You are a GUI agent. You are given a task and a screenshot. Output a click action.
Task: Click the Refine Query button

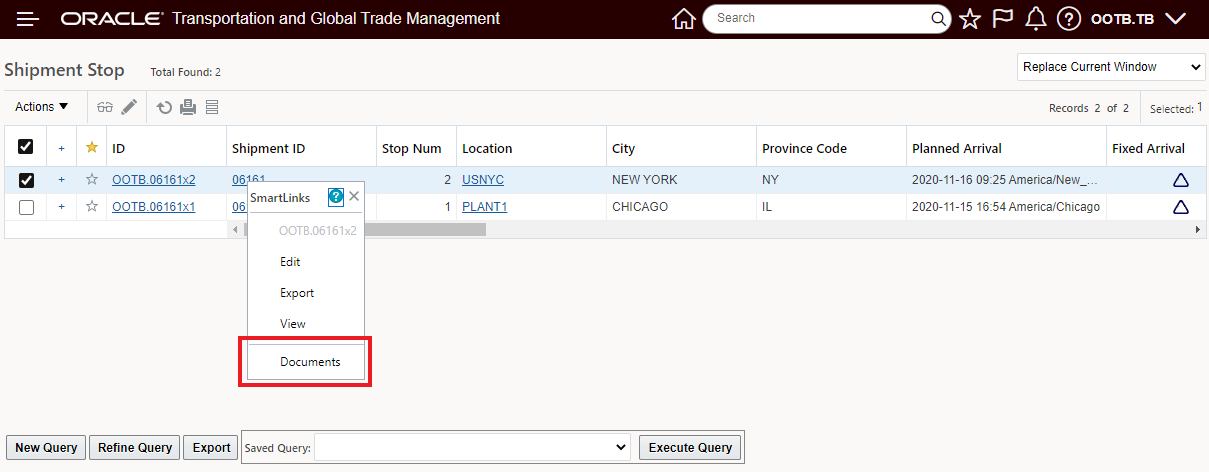pos(135,447)
